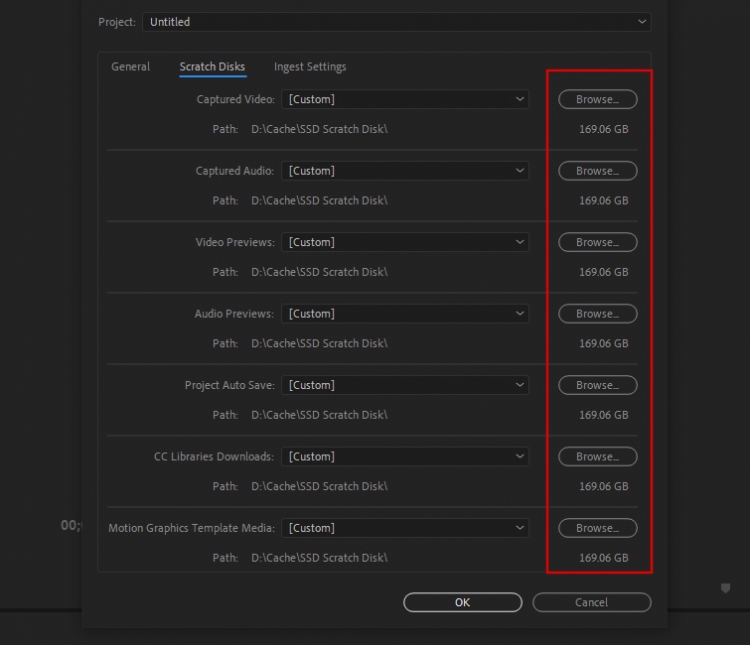Image resolution: width=750 pixels, height=645 pixels.
Task: Browse for Project Auto Save folder
Action: coord(597,385)
